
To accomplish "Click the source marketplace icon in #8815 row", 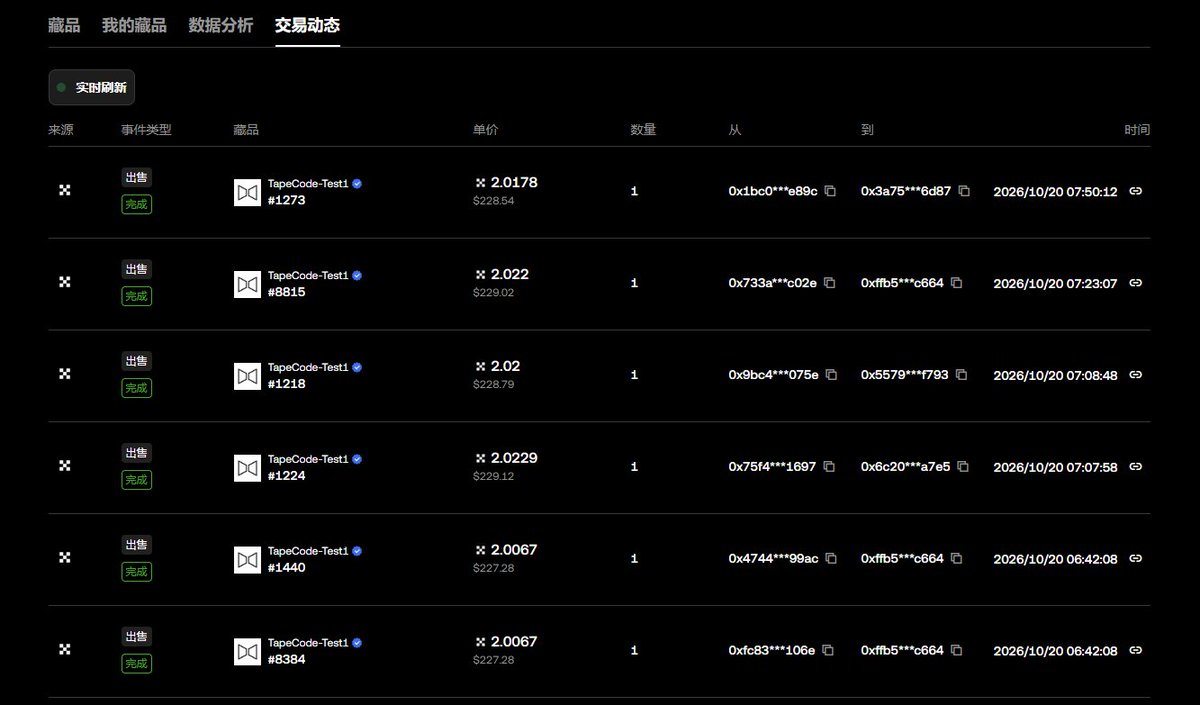I will coord(65,282).
